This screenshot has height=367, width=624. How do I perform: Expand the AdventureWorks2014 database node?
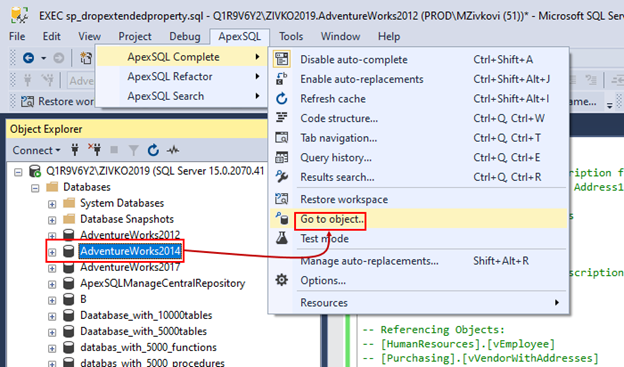52,252
